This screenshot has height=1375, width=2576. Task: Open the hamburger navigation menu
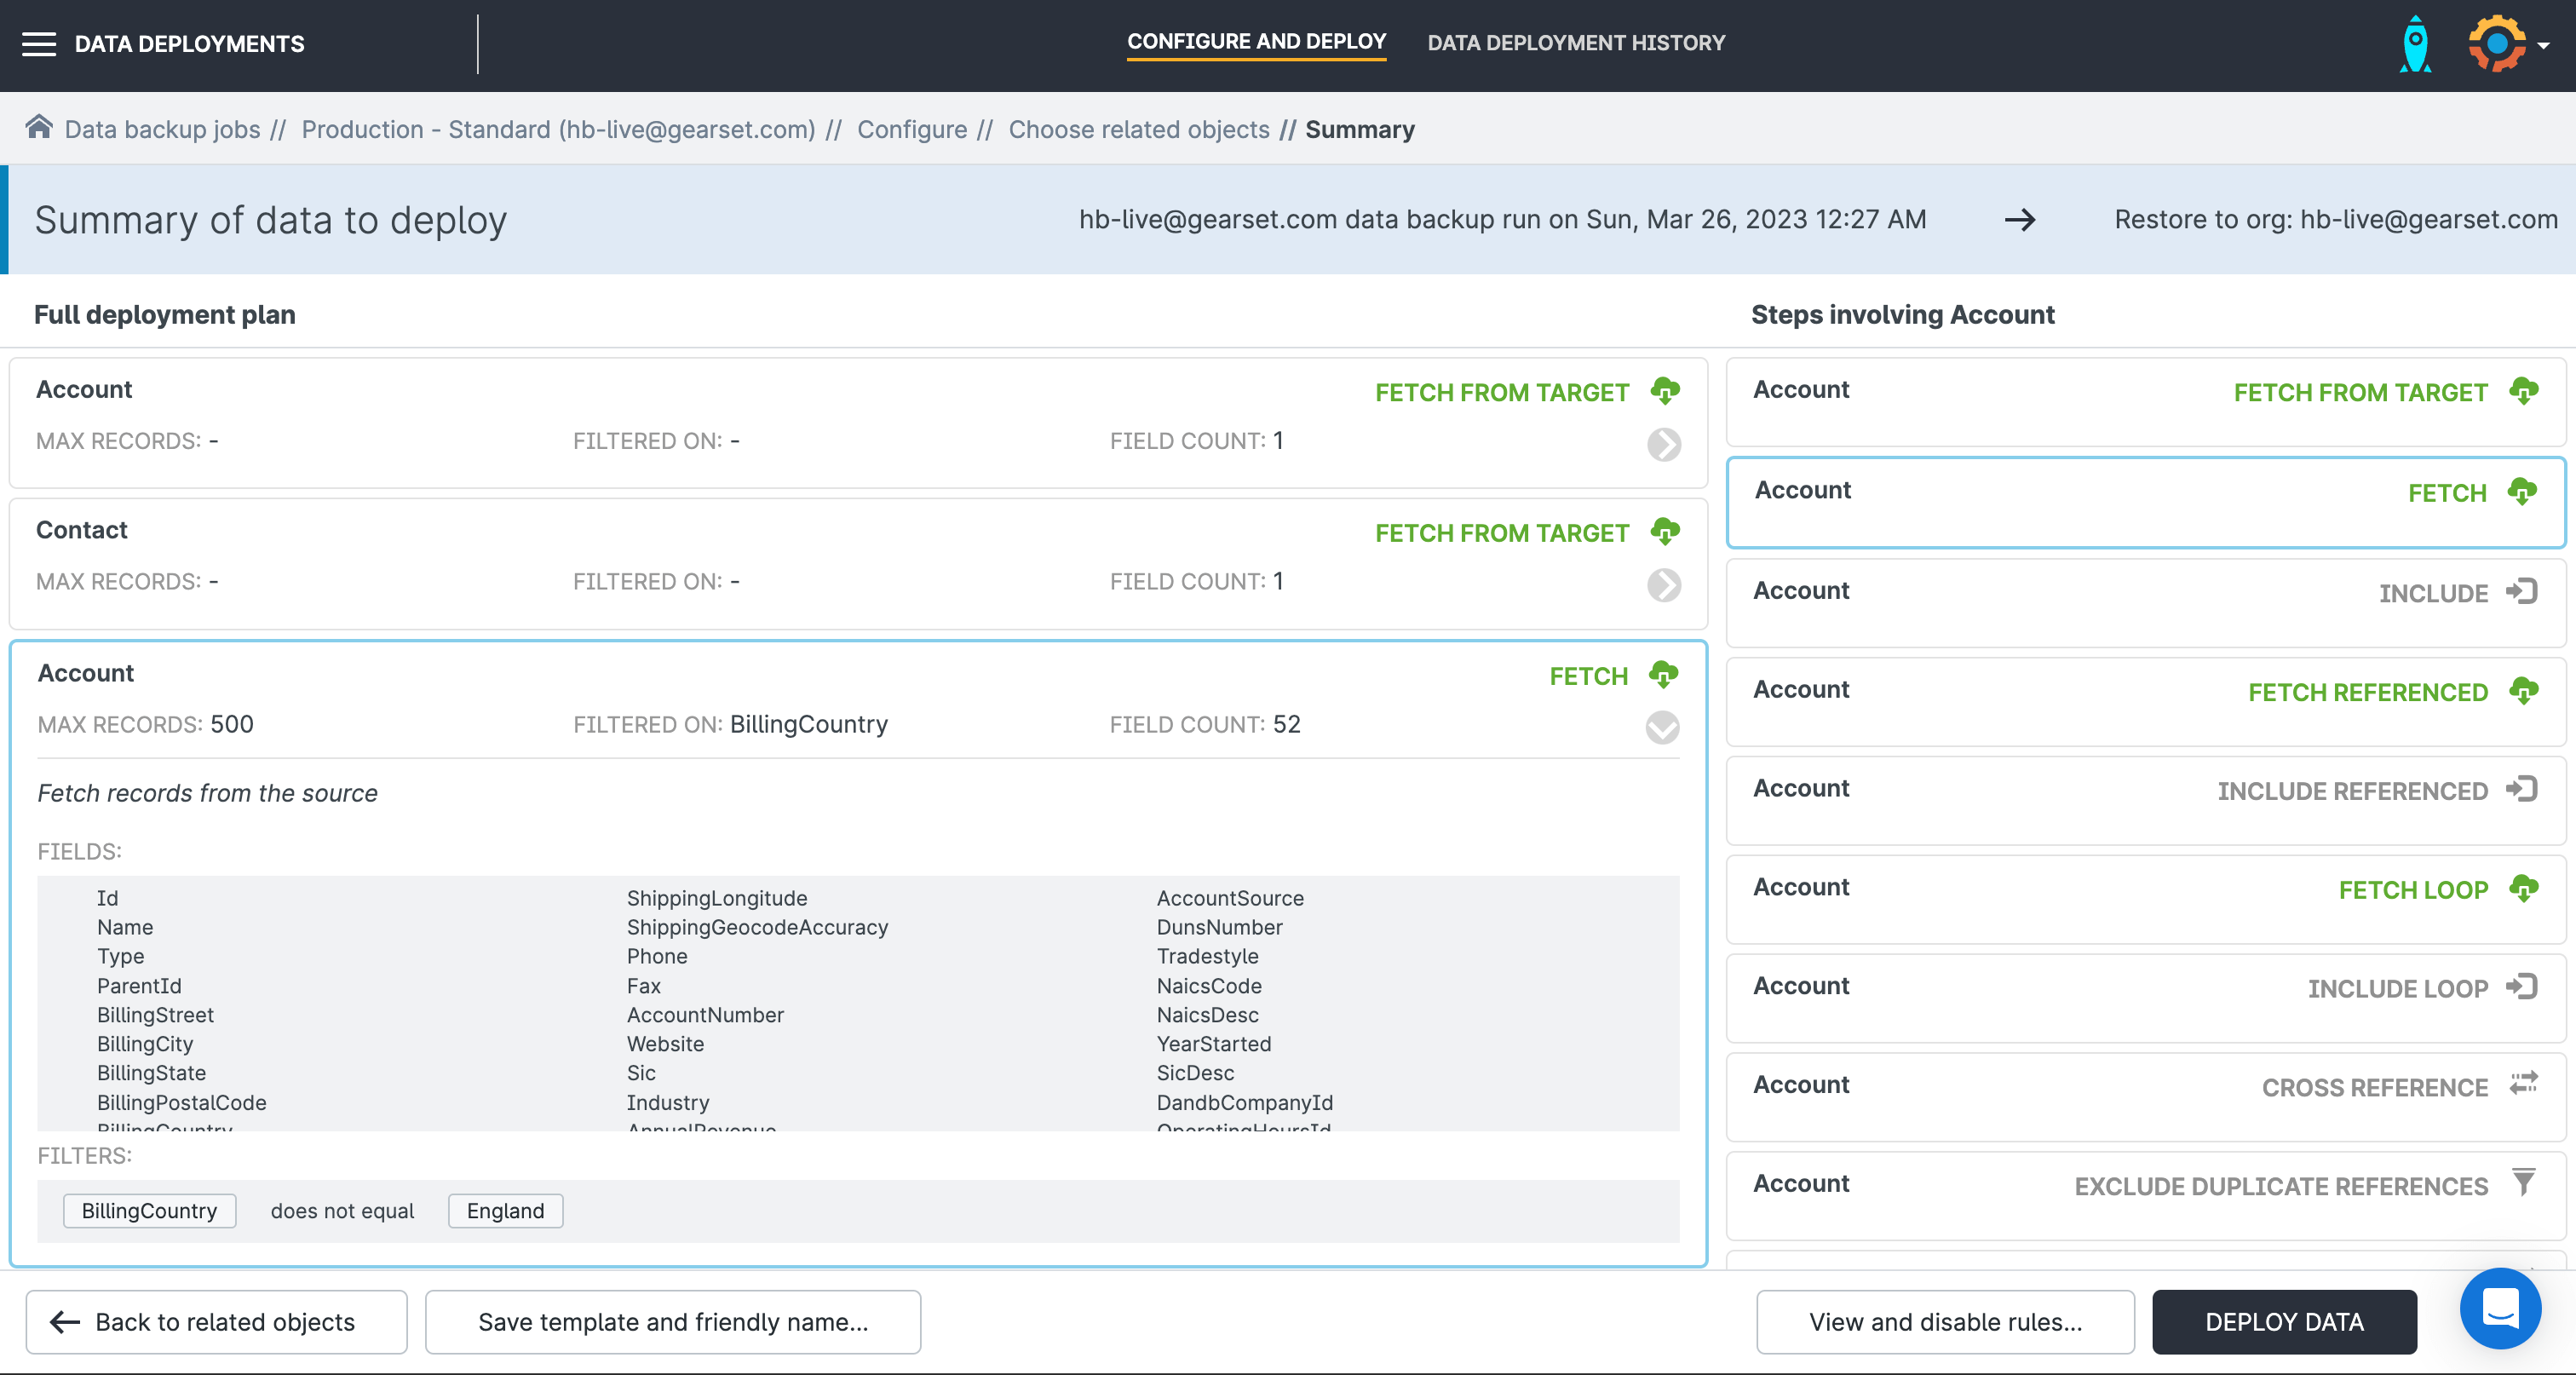coord(39,44)
